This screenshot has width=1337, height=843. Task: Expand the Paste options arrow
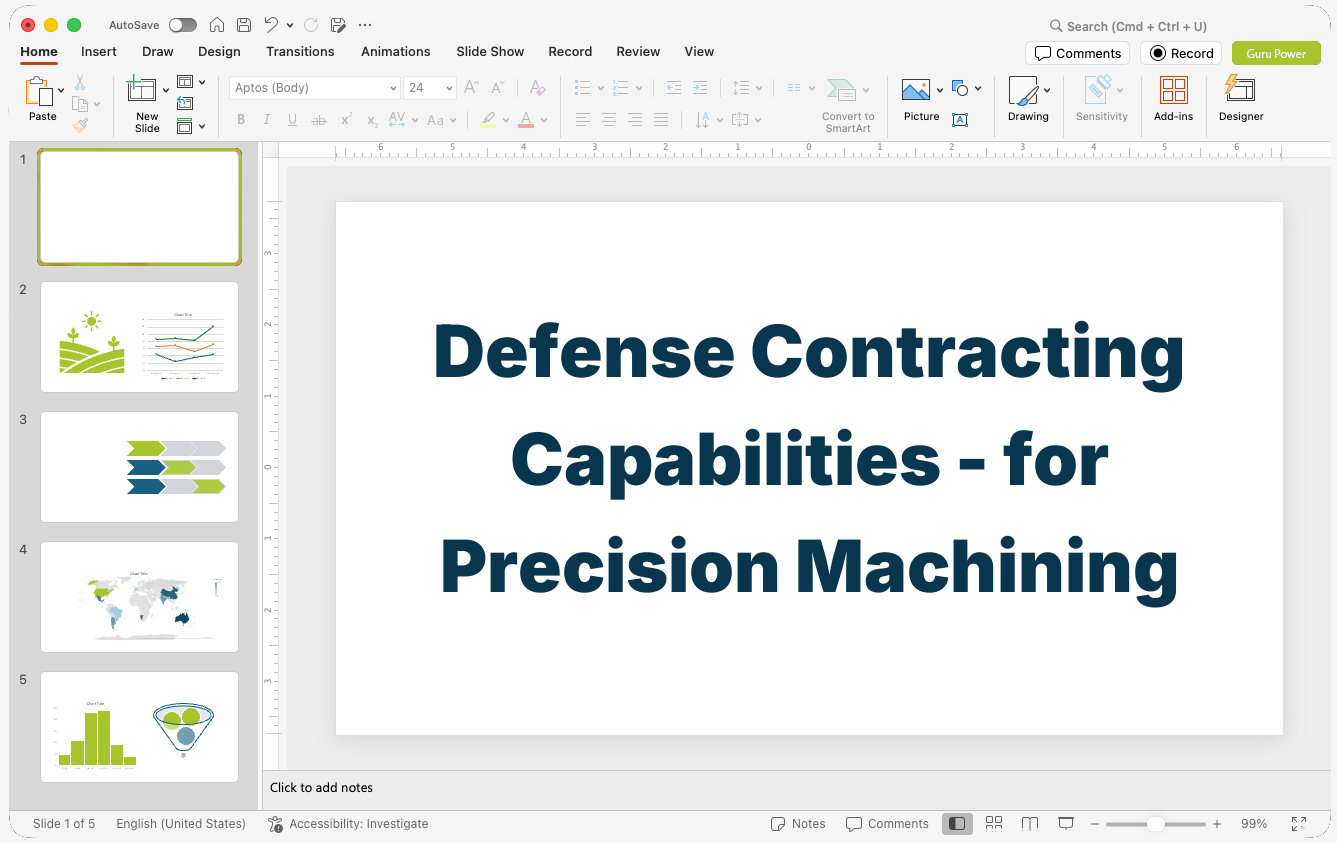(x=61, y=91)
